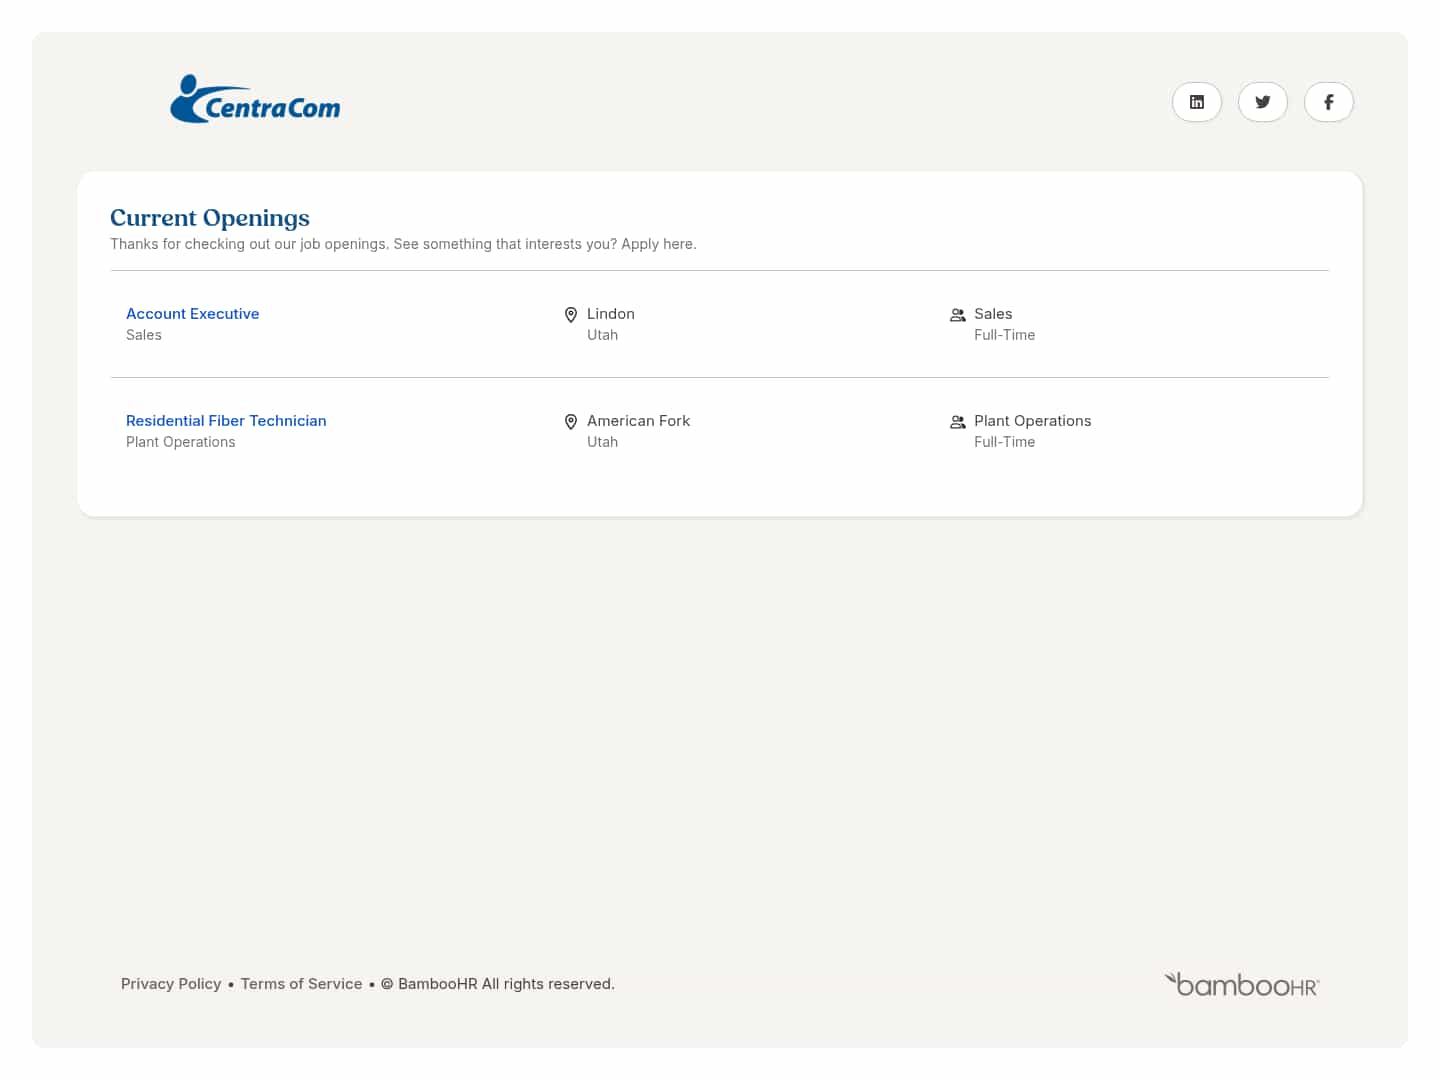Click 'Plant Operations' department label beside people icon

tap(1033, 421)
